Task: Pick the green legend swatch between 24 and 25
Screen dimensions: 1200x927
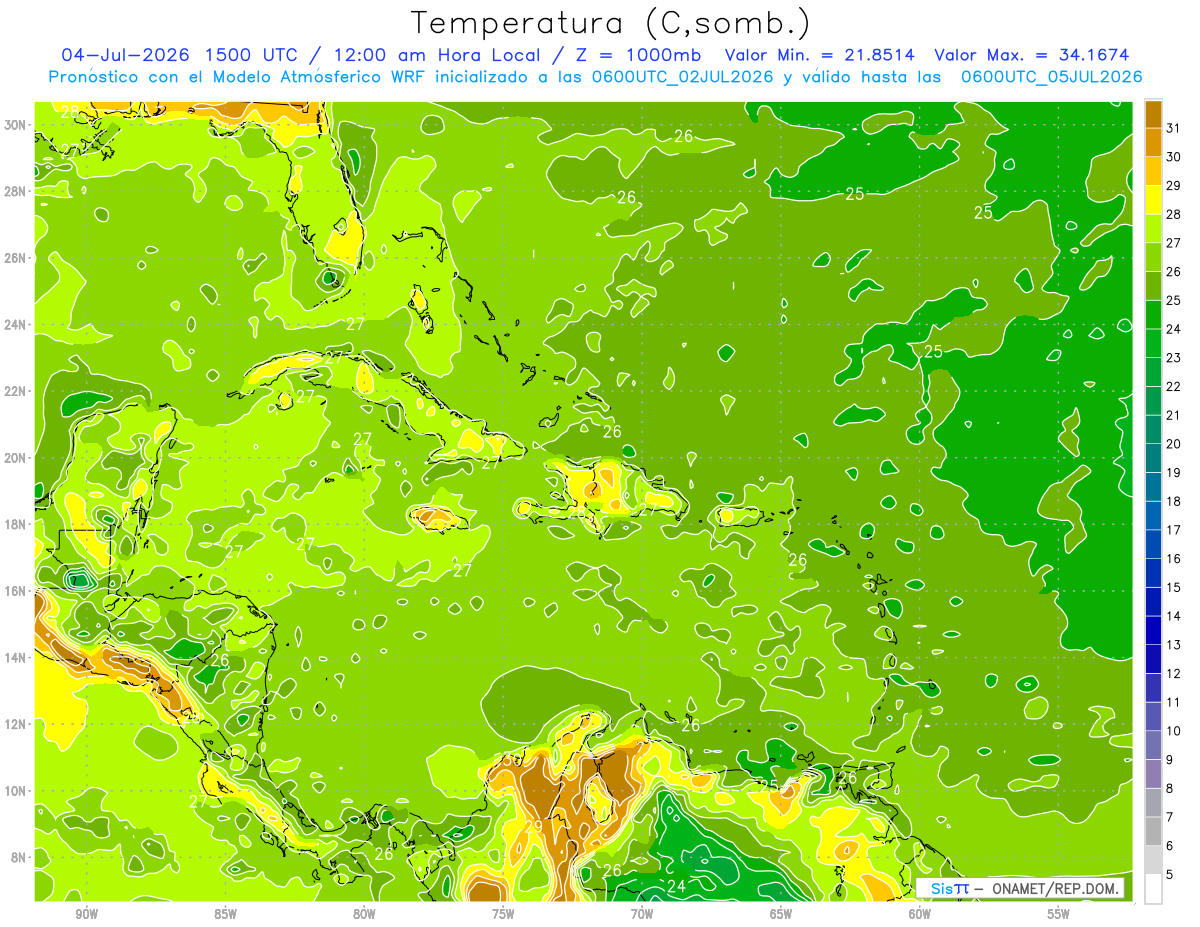Action: pos(1153,315)
